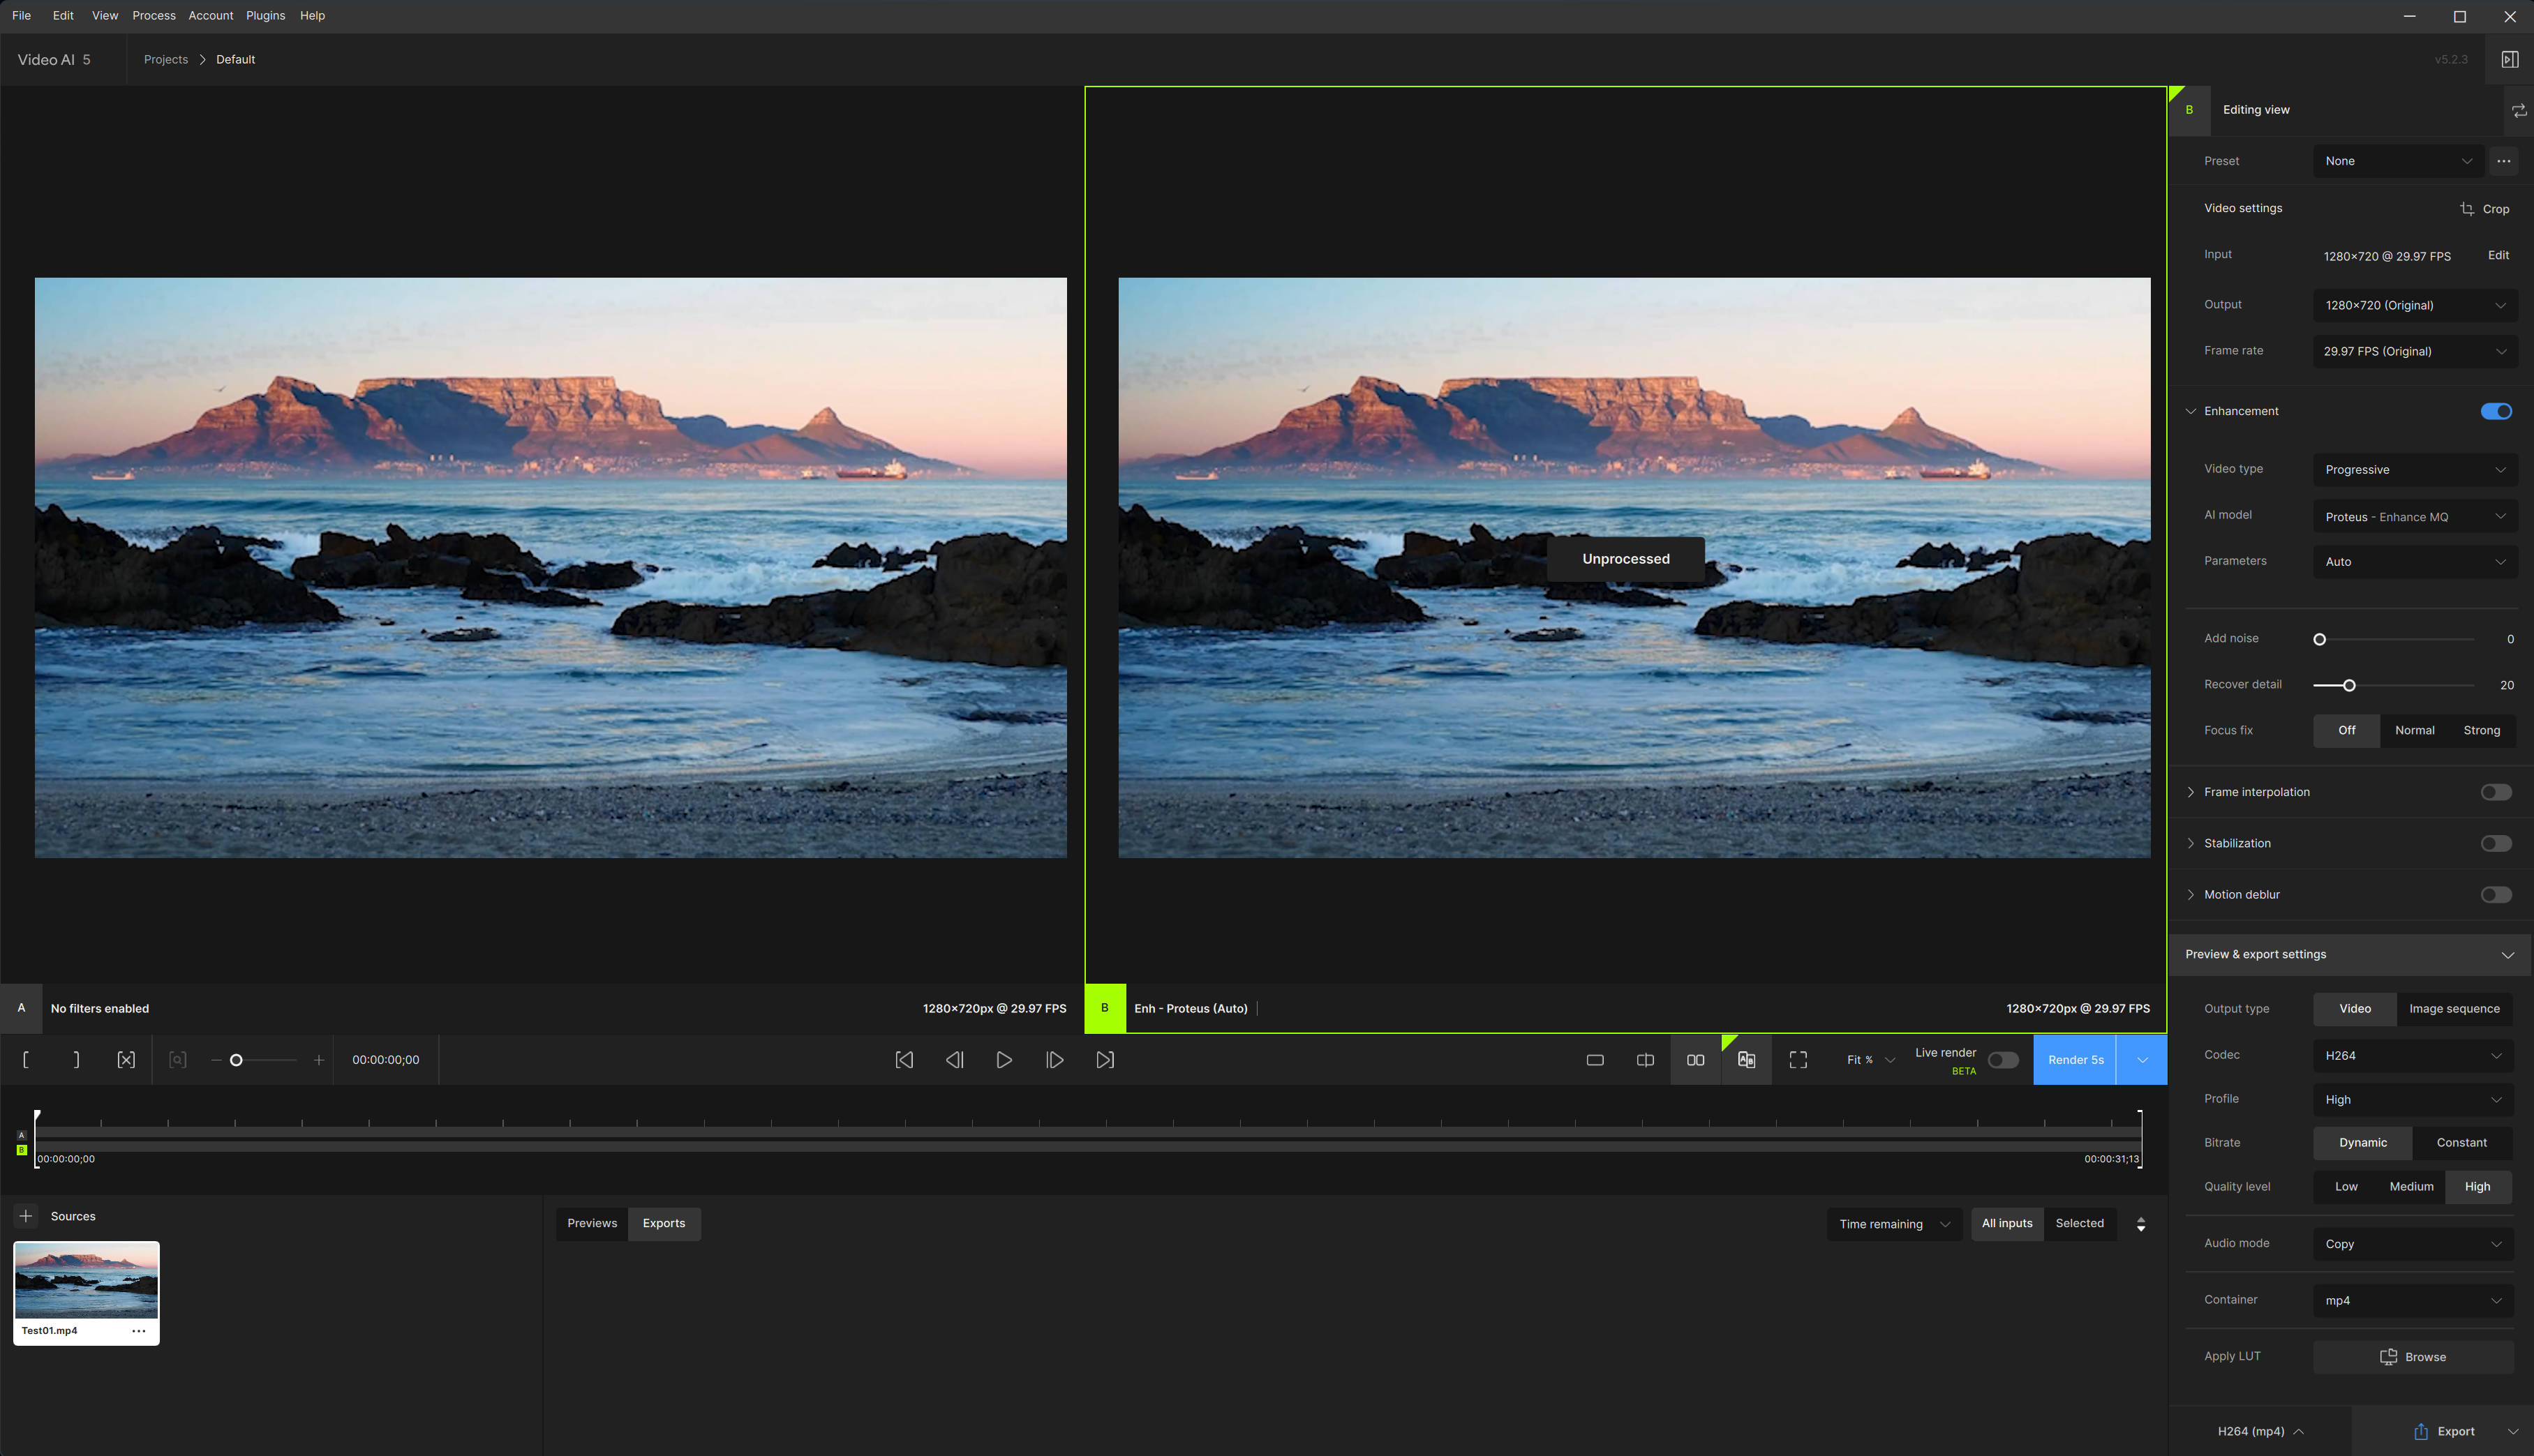Open the Process menu

point(153,15)
